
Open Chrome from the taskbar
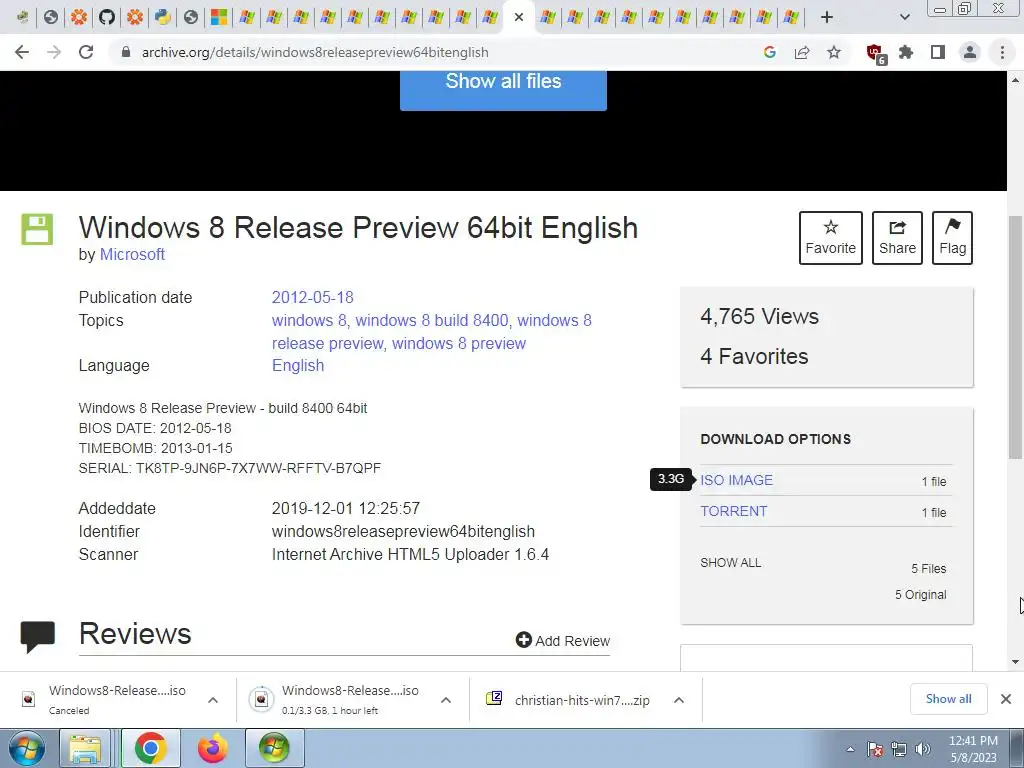click(150, 748)
